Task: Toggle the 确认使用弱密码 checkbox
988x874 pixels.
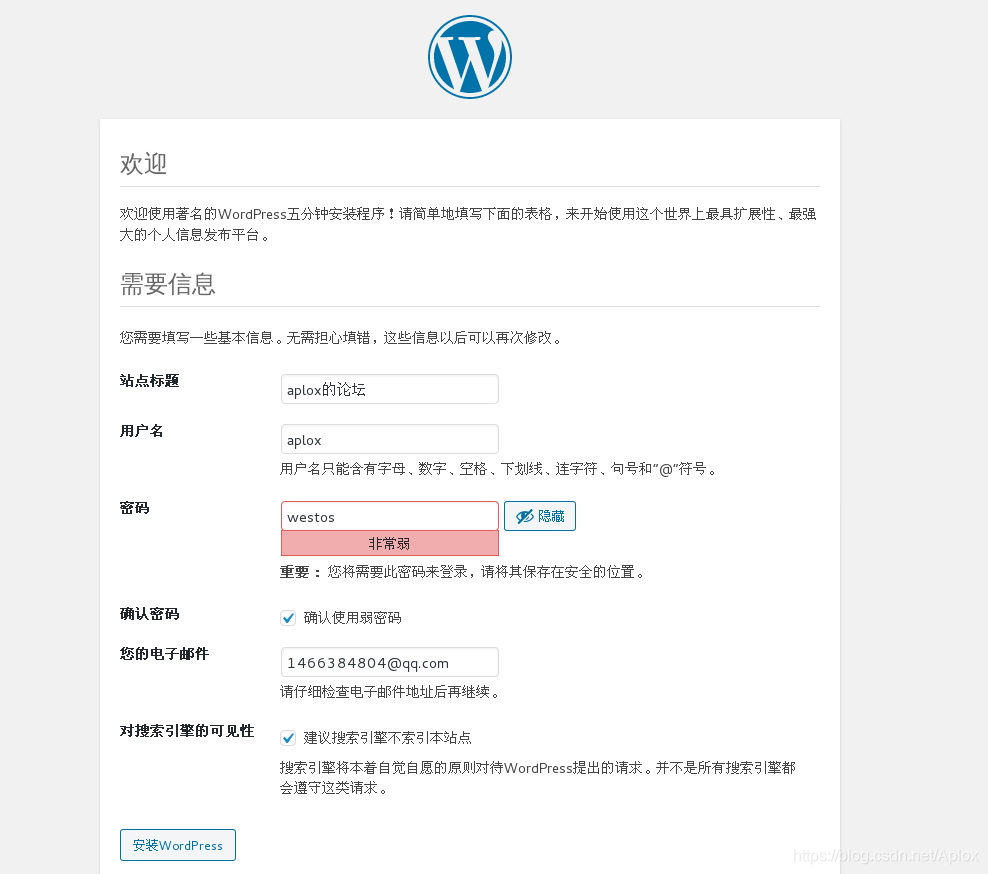Action: (288, 618)
